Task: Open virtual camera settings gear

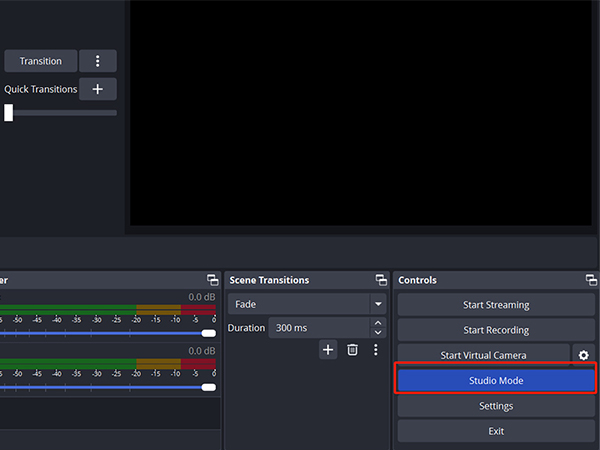Action: click(x=584, y=355)
